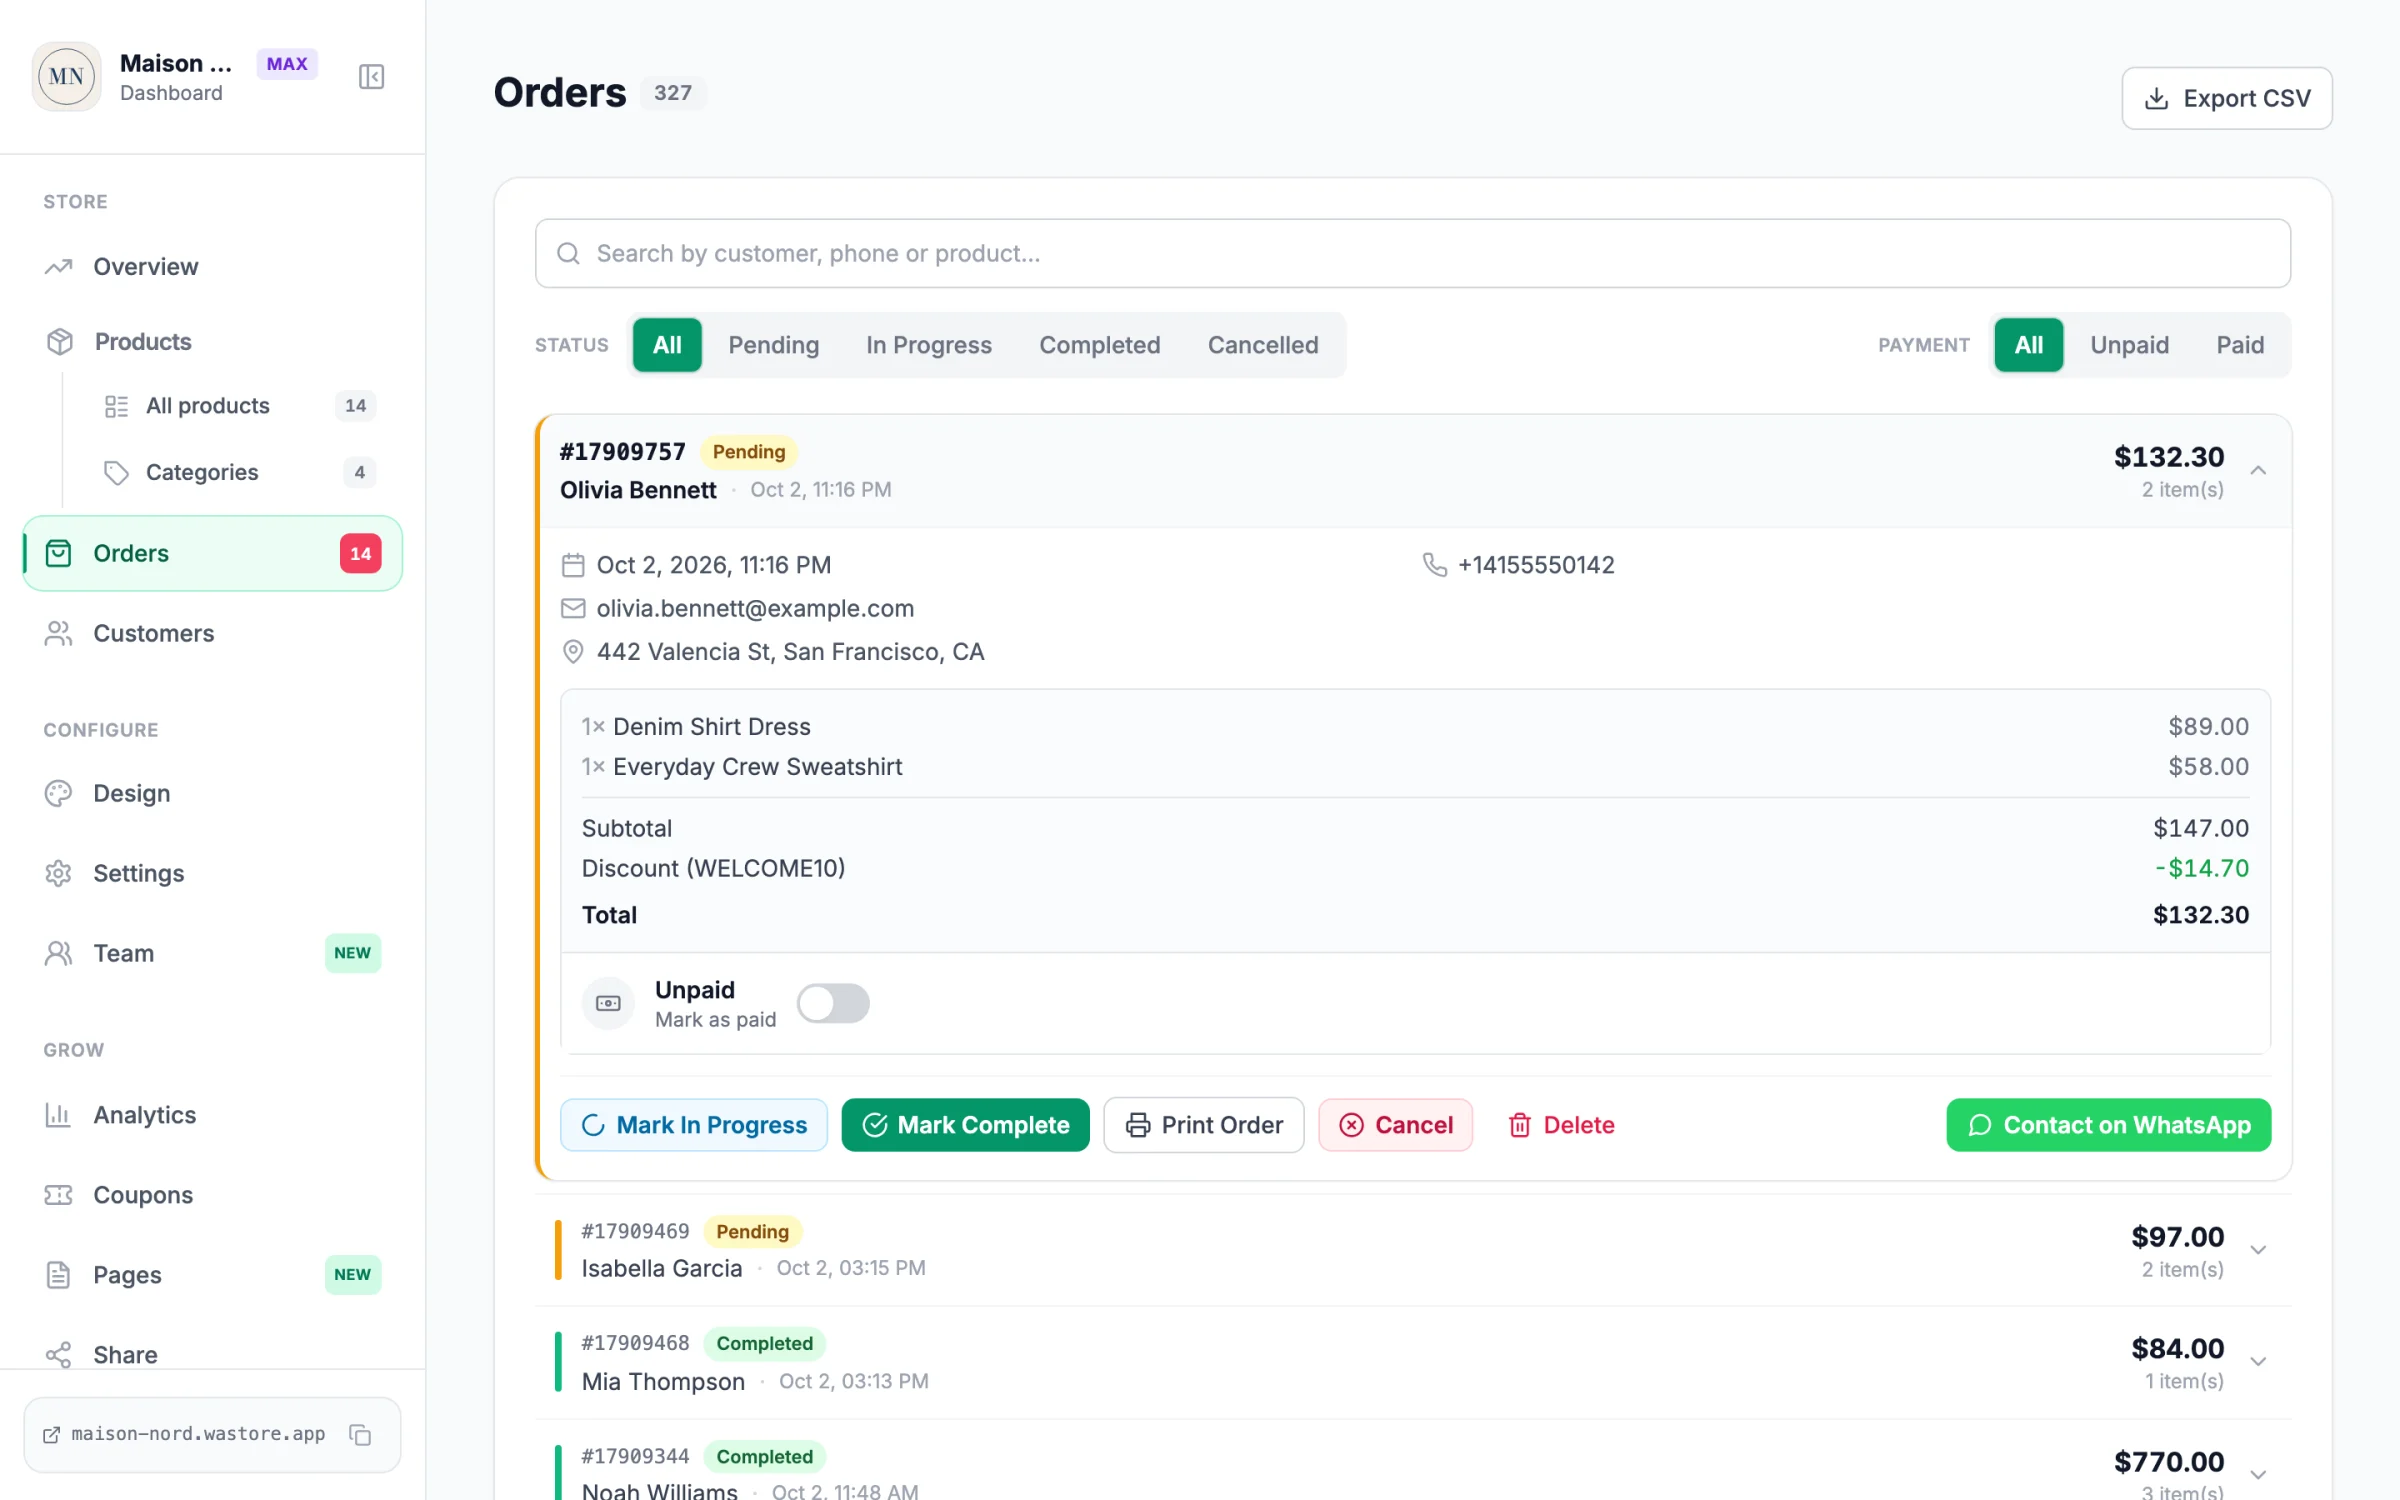Mark order as In Progress

pos(694,1125)
